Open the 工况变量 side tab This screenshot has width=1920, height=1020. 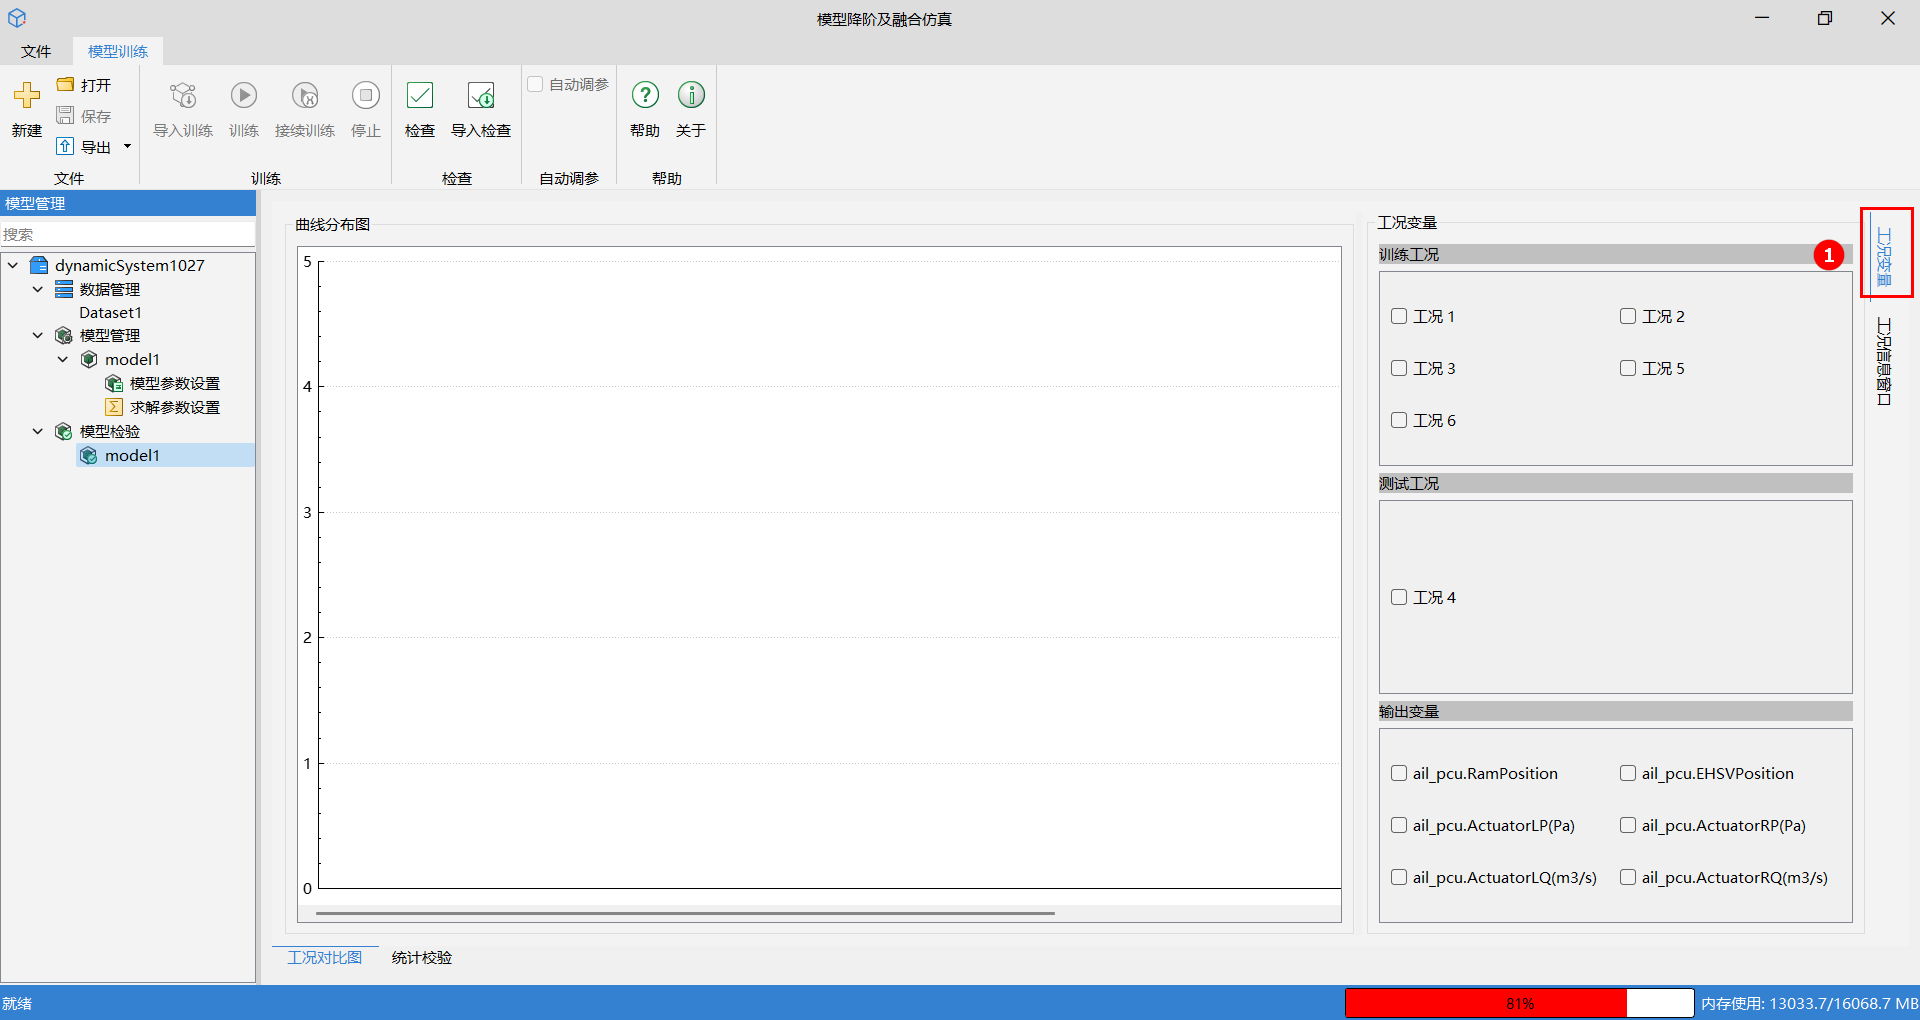point(1884,256)
